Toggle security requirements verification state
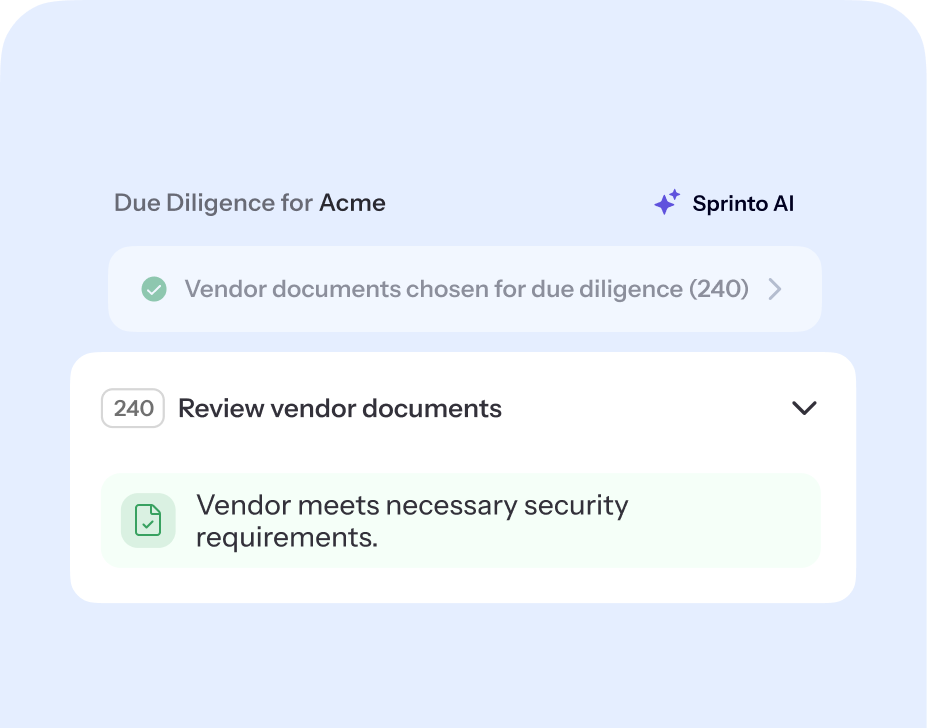This screenshot has width=927, height=728. tap(147, 520)
